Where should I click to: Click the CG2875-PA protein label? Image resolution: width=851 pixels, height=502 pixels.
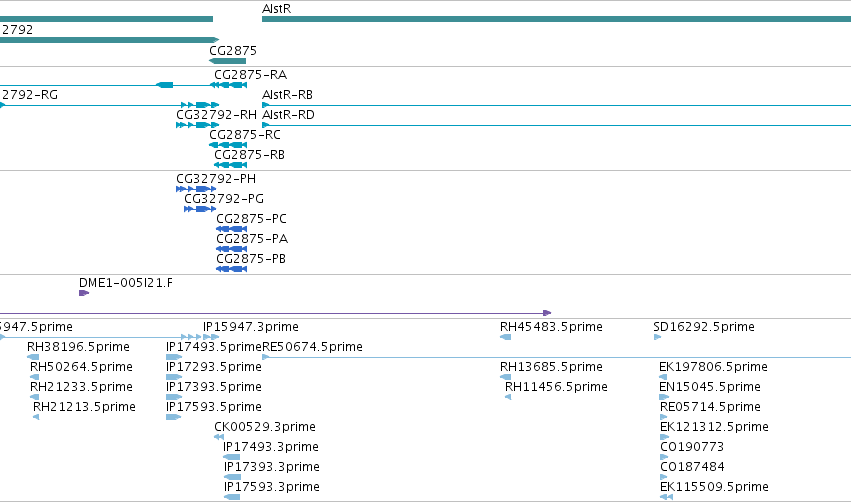(252, 239)
